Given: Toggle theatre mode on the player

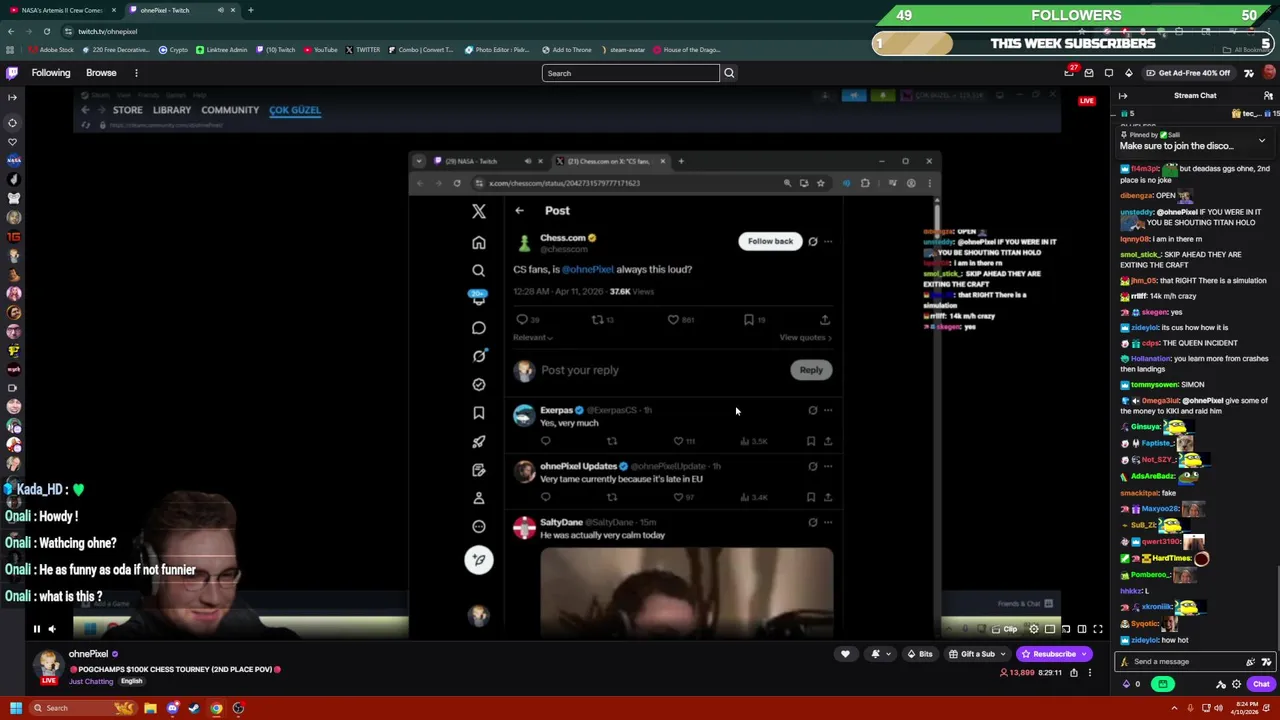Looking at the screenshot, I should [1050, 629].
